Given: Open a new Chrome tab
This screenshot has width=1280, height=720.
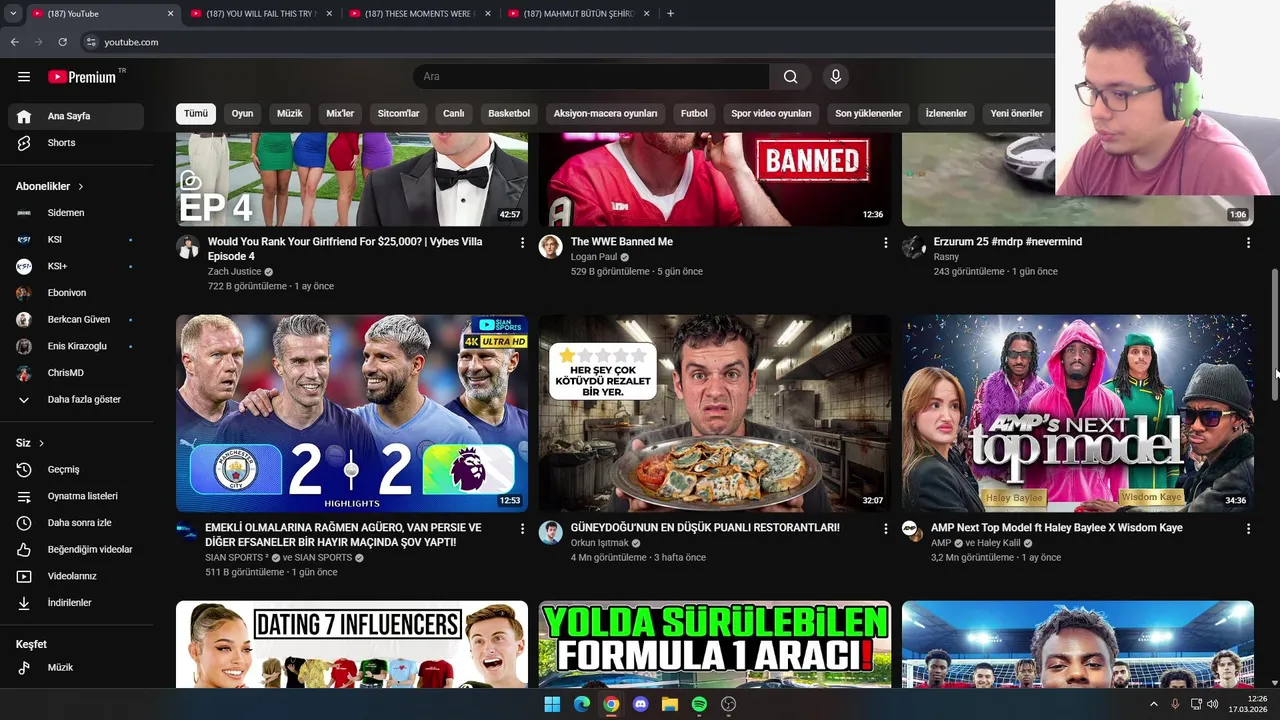Looking at the screenshot, I should point(670,14).
